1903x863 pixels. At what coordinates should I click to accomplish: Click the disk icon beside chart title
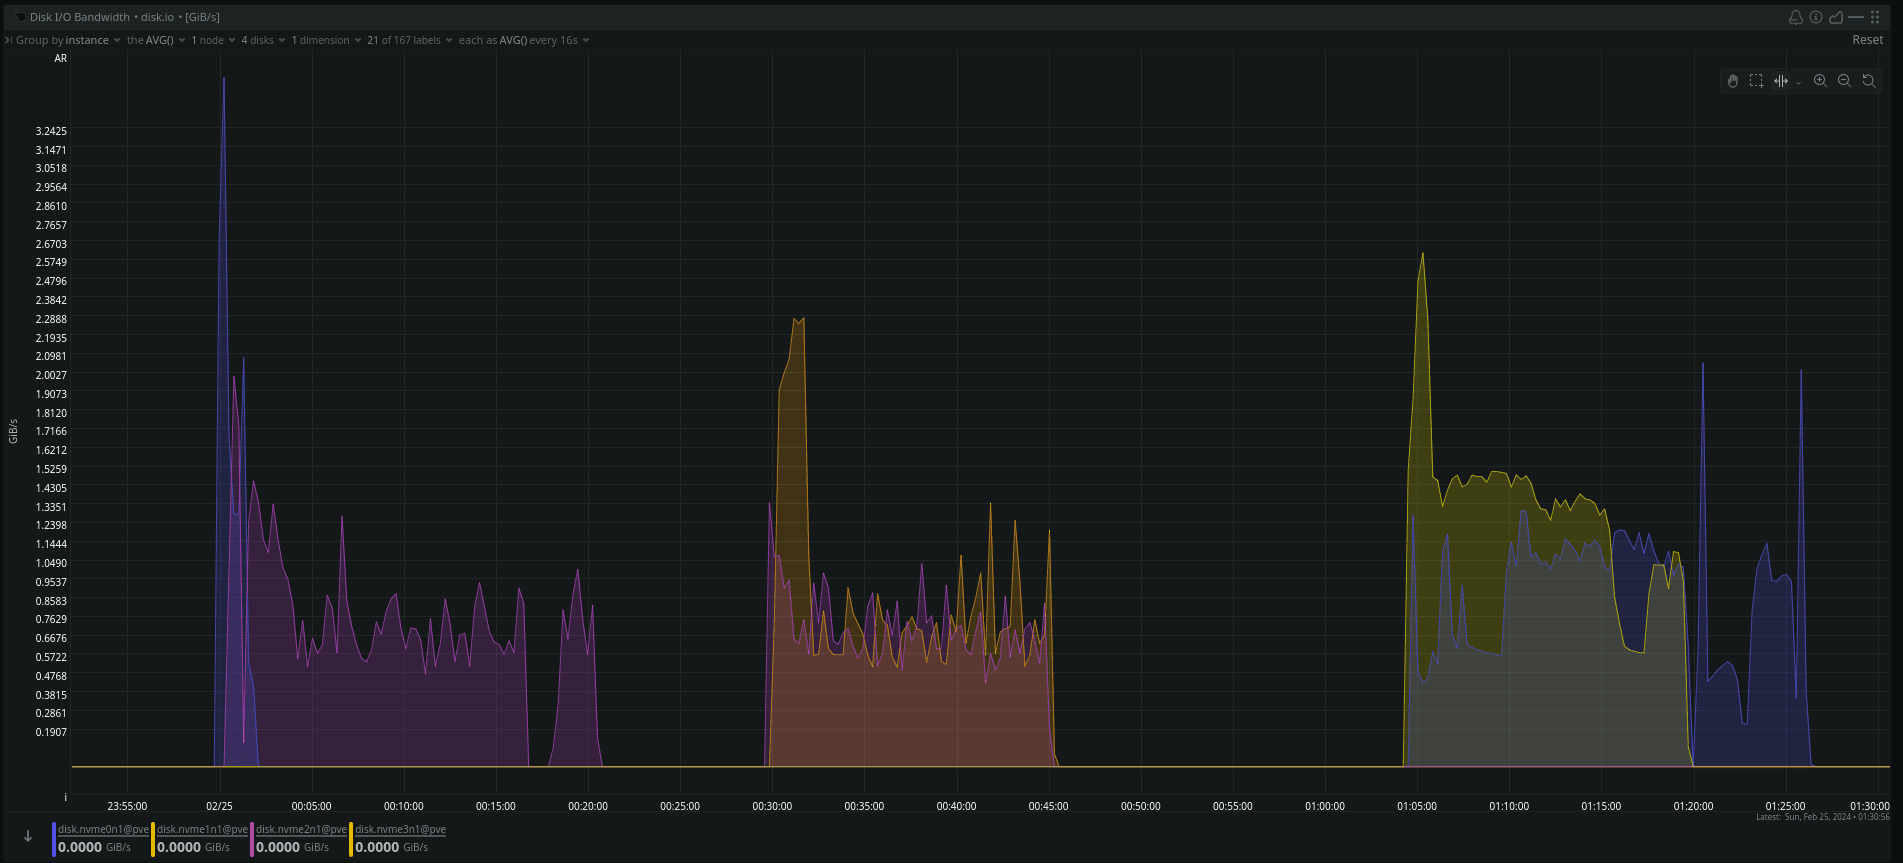point(20,17)
